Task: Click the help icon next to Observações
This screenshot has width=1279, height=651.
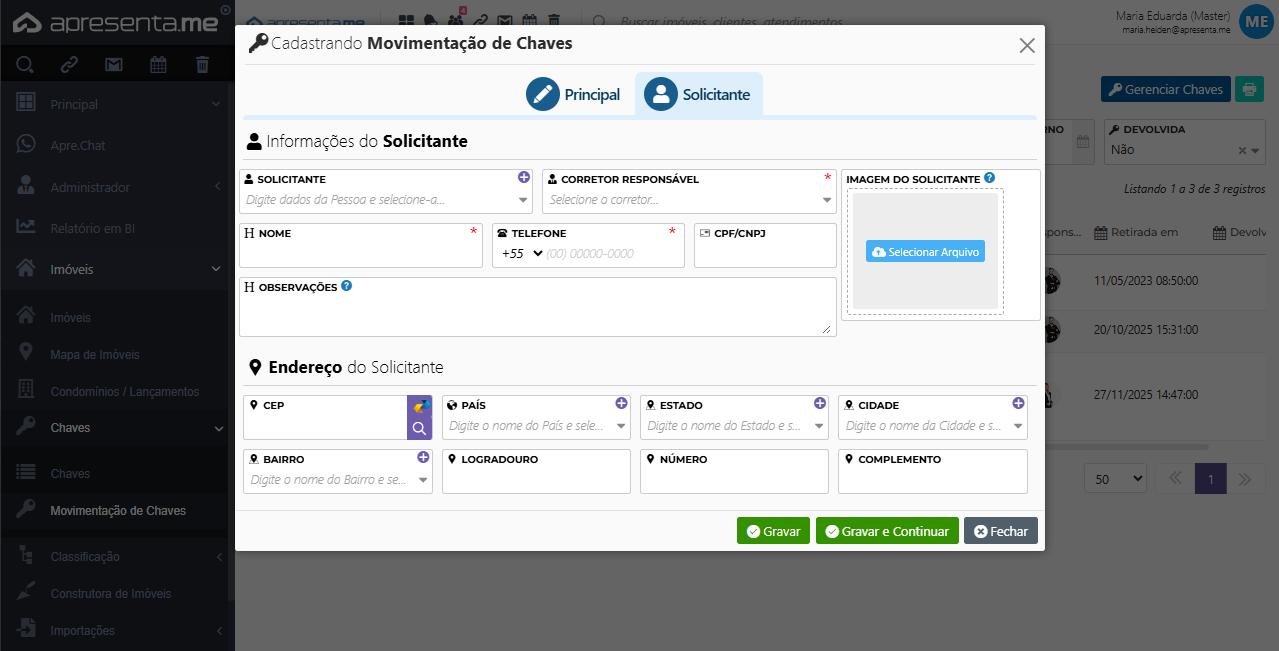Action: click(346, 286)
